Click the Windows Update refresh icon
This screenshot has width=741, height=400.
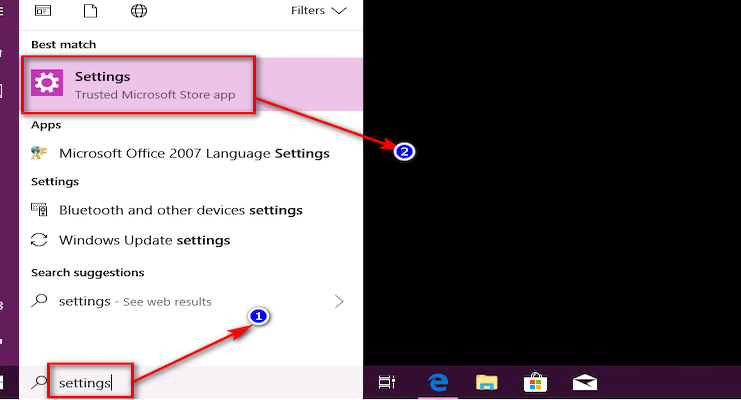39,240
